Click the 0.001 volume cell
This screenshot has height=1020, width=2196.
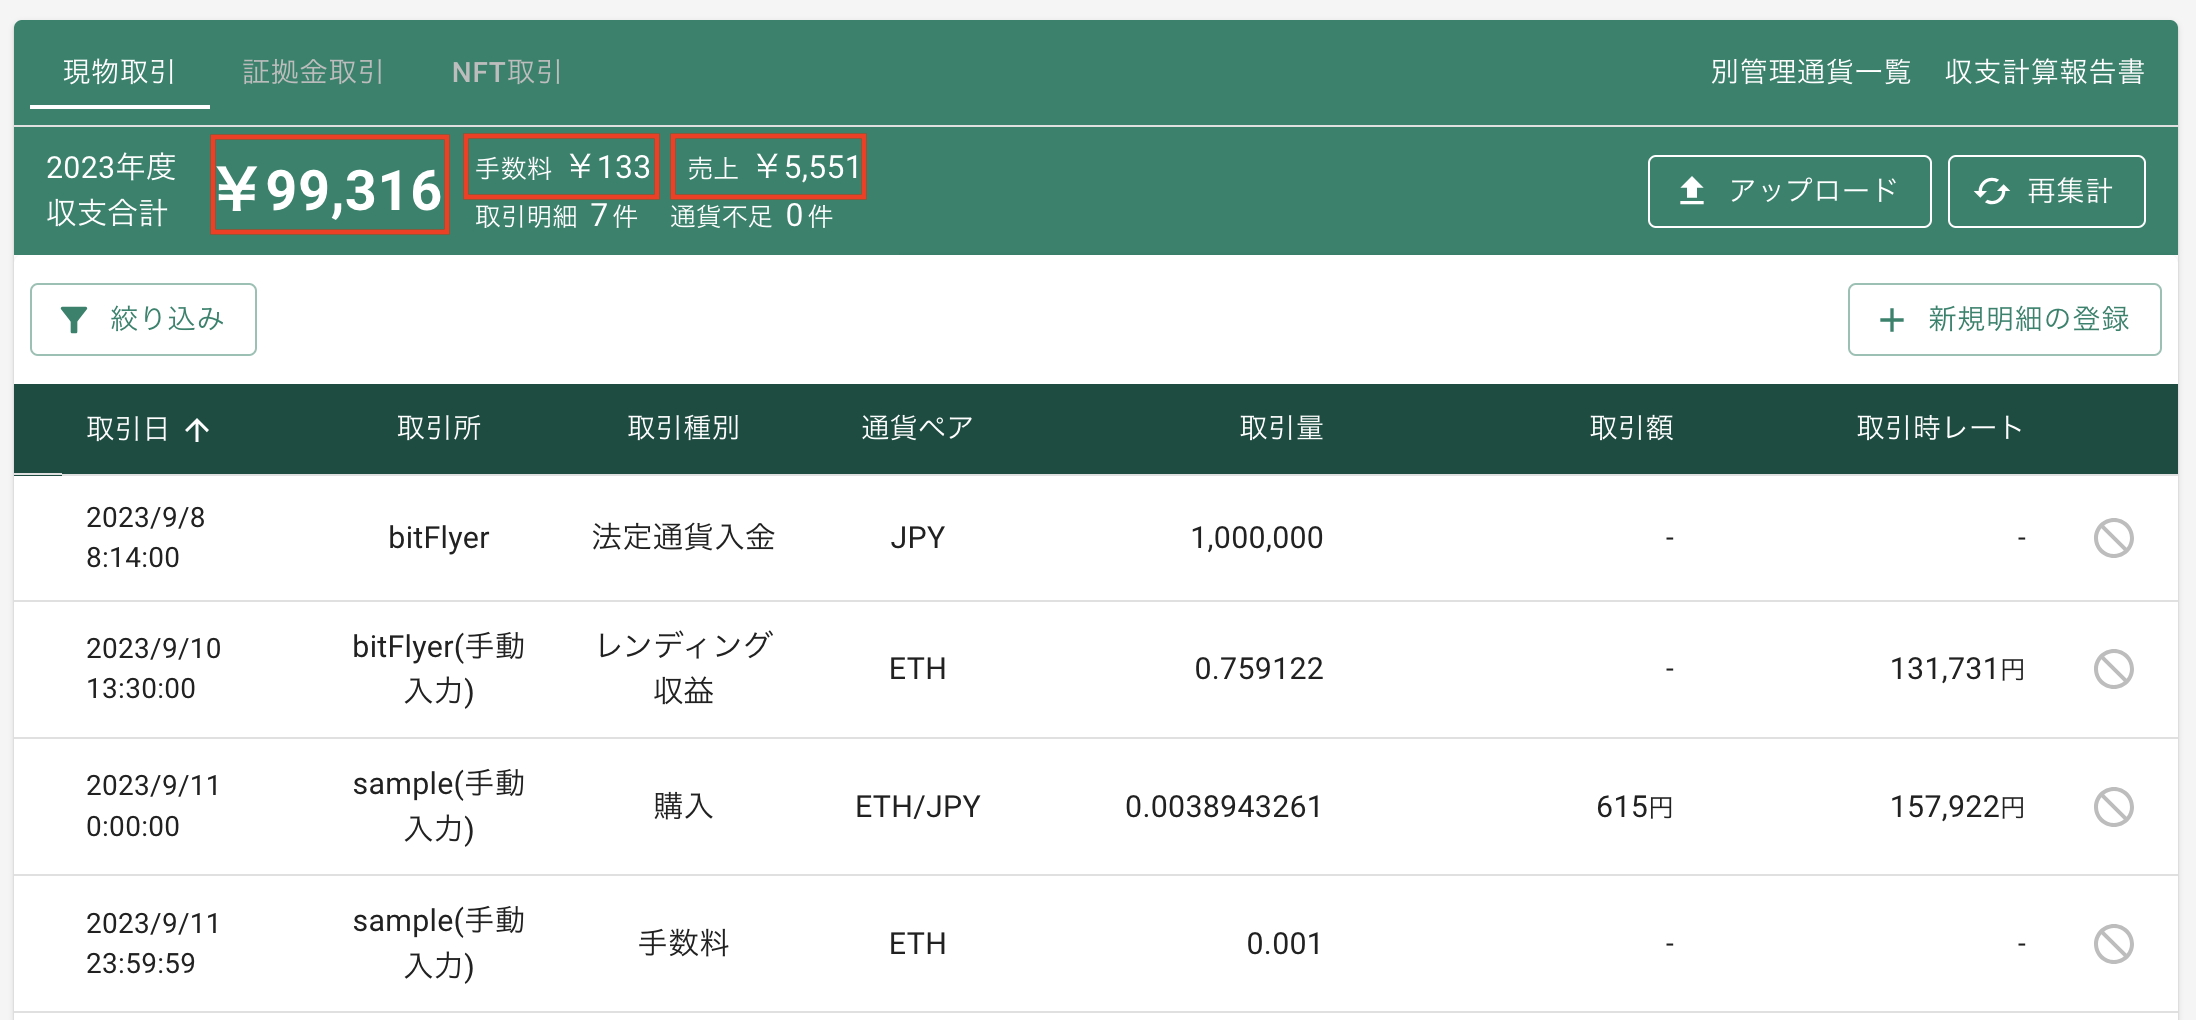pos(1284,944)
